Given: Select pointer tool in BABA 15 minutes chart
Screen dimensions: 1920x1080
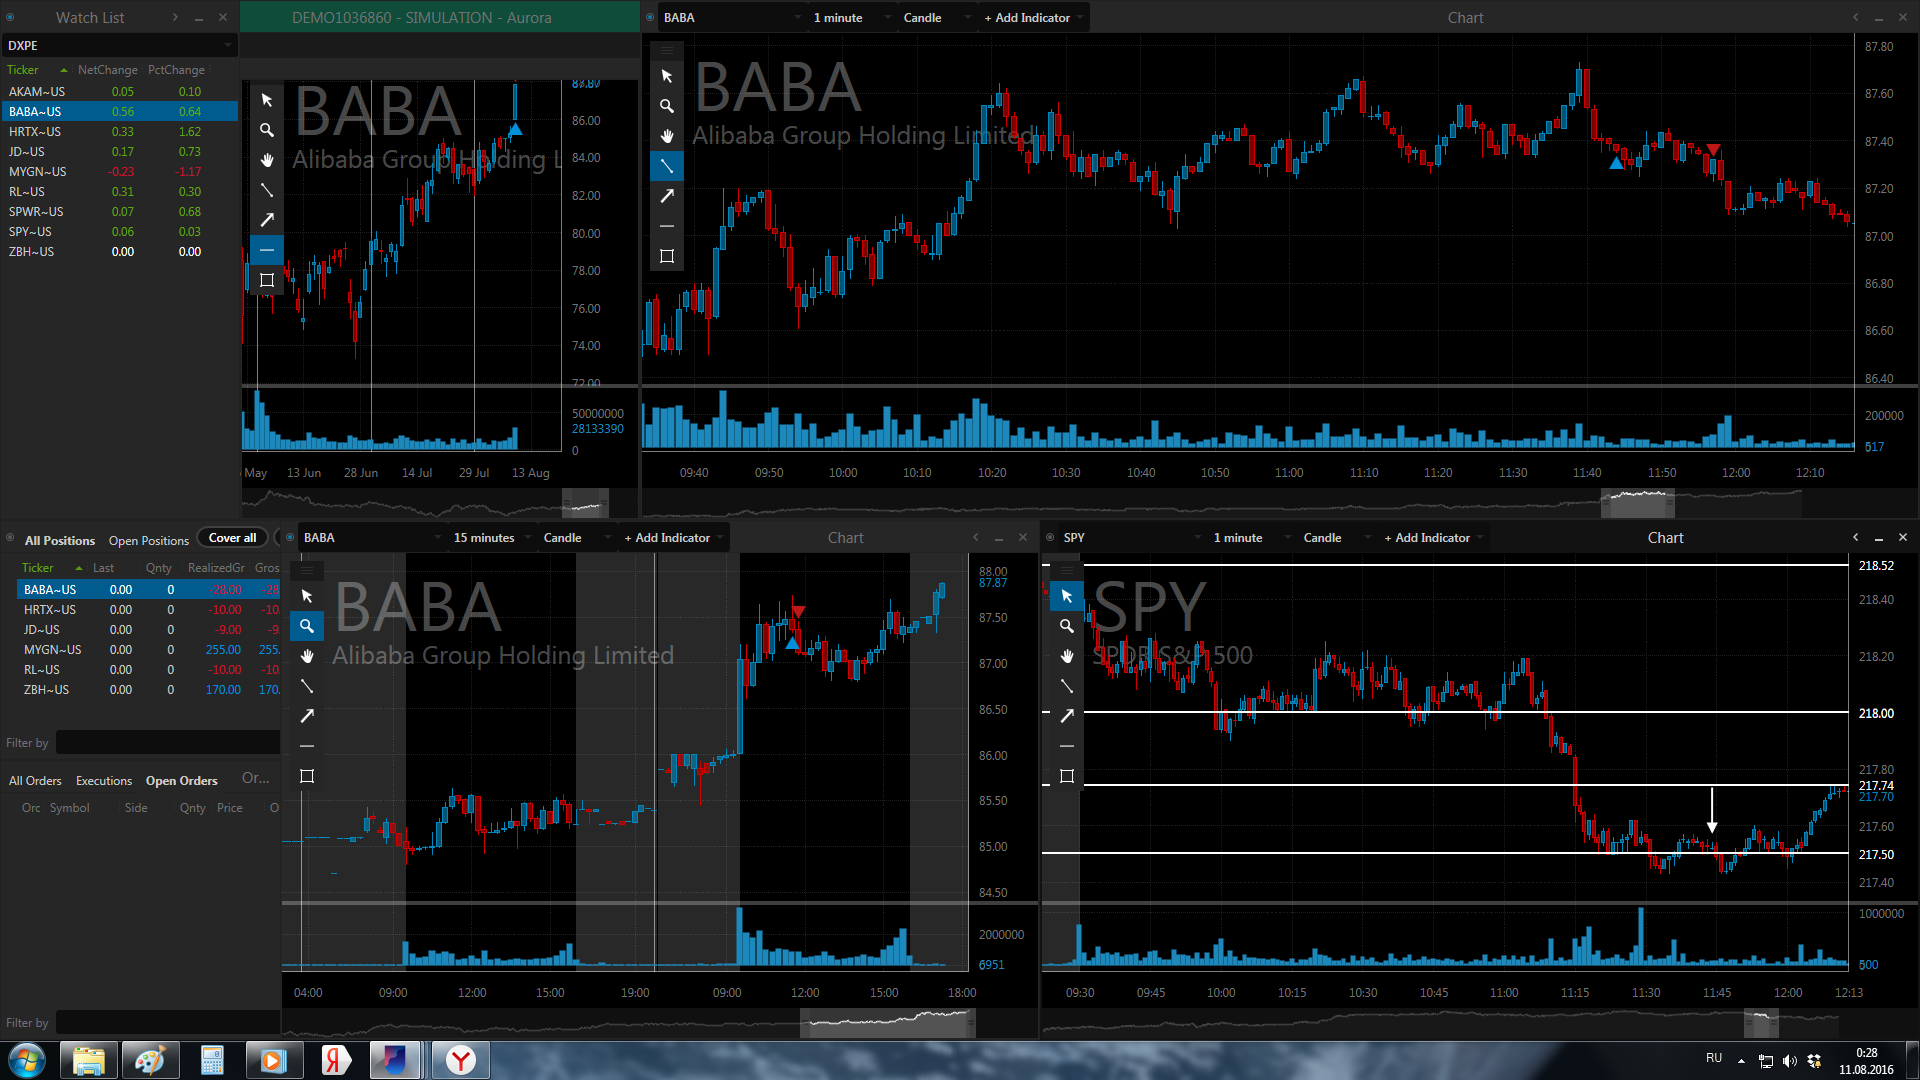Looking at the screenshot, I should [307, 596].
